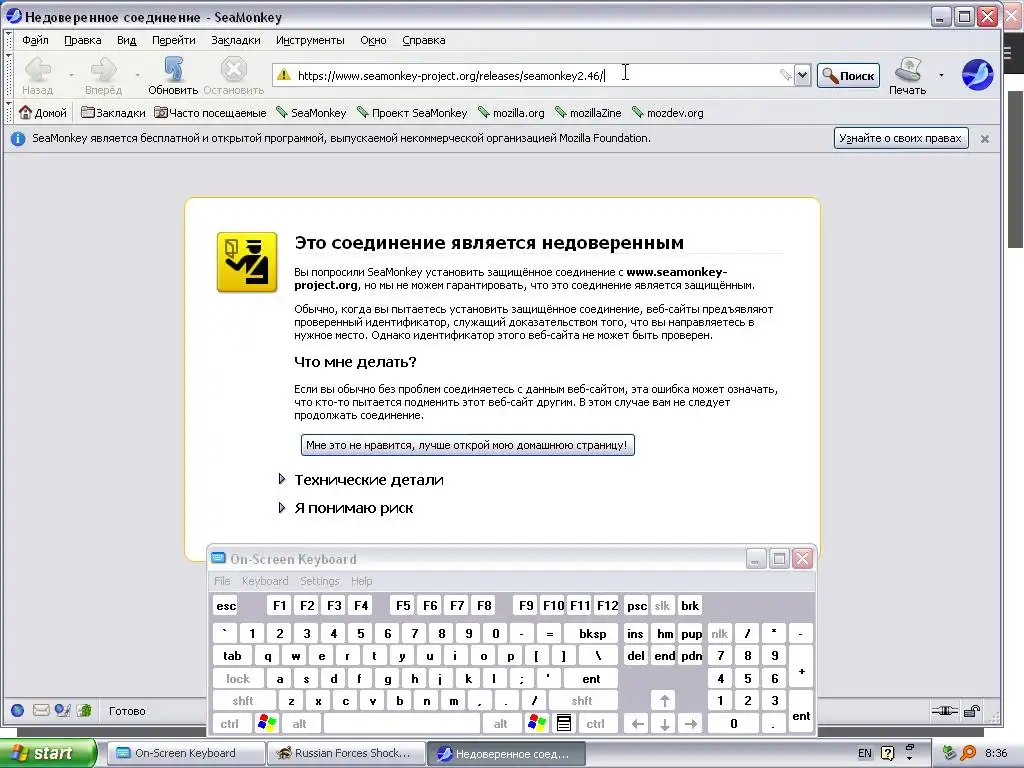Open the Перейти menu
The height and width of the screenshot is (768, 1024).
pyautogui.click(x=174, y=40)
